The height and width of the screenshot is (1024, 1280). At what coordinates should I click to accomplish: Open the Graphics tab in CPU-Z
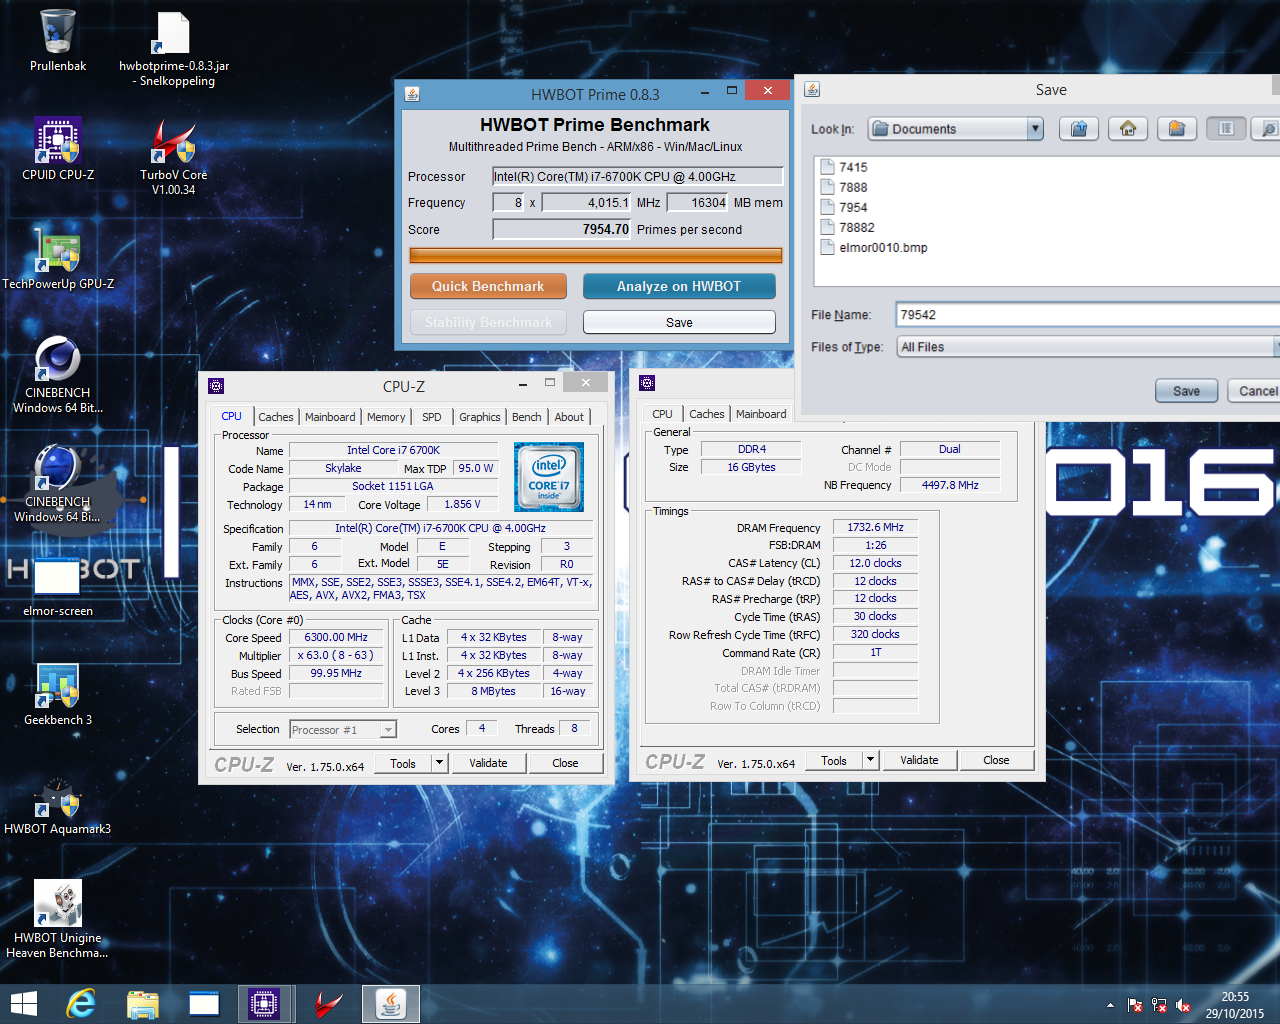coord(480,417)
